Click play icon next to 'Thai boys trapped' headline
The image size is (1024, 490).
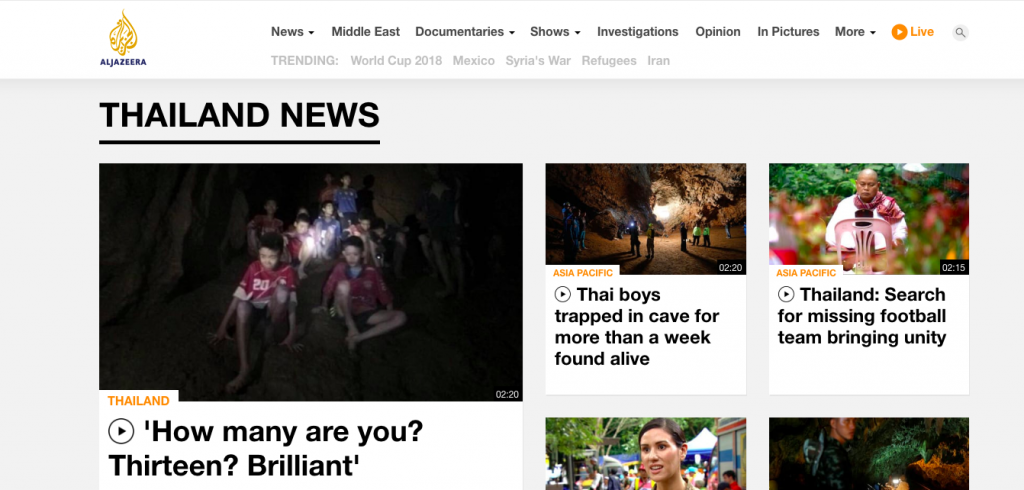[562, 295]
